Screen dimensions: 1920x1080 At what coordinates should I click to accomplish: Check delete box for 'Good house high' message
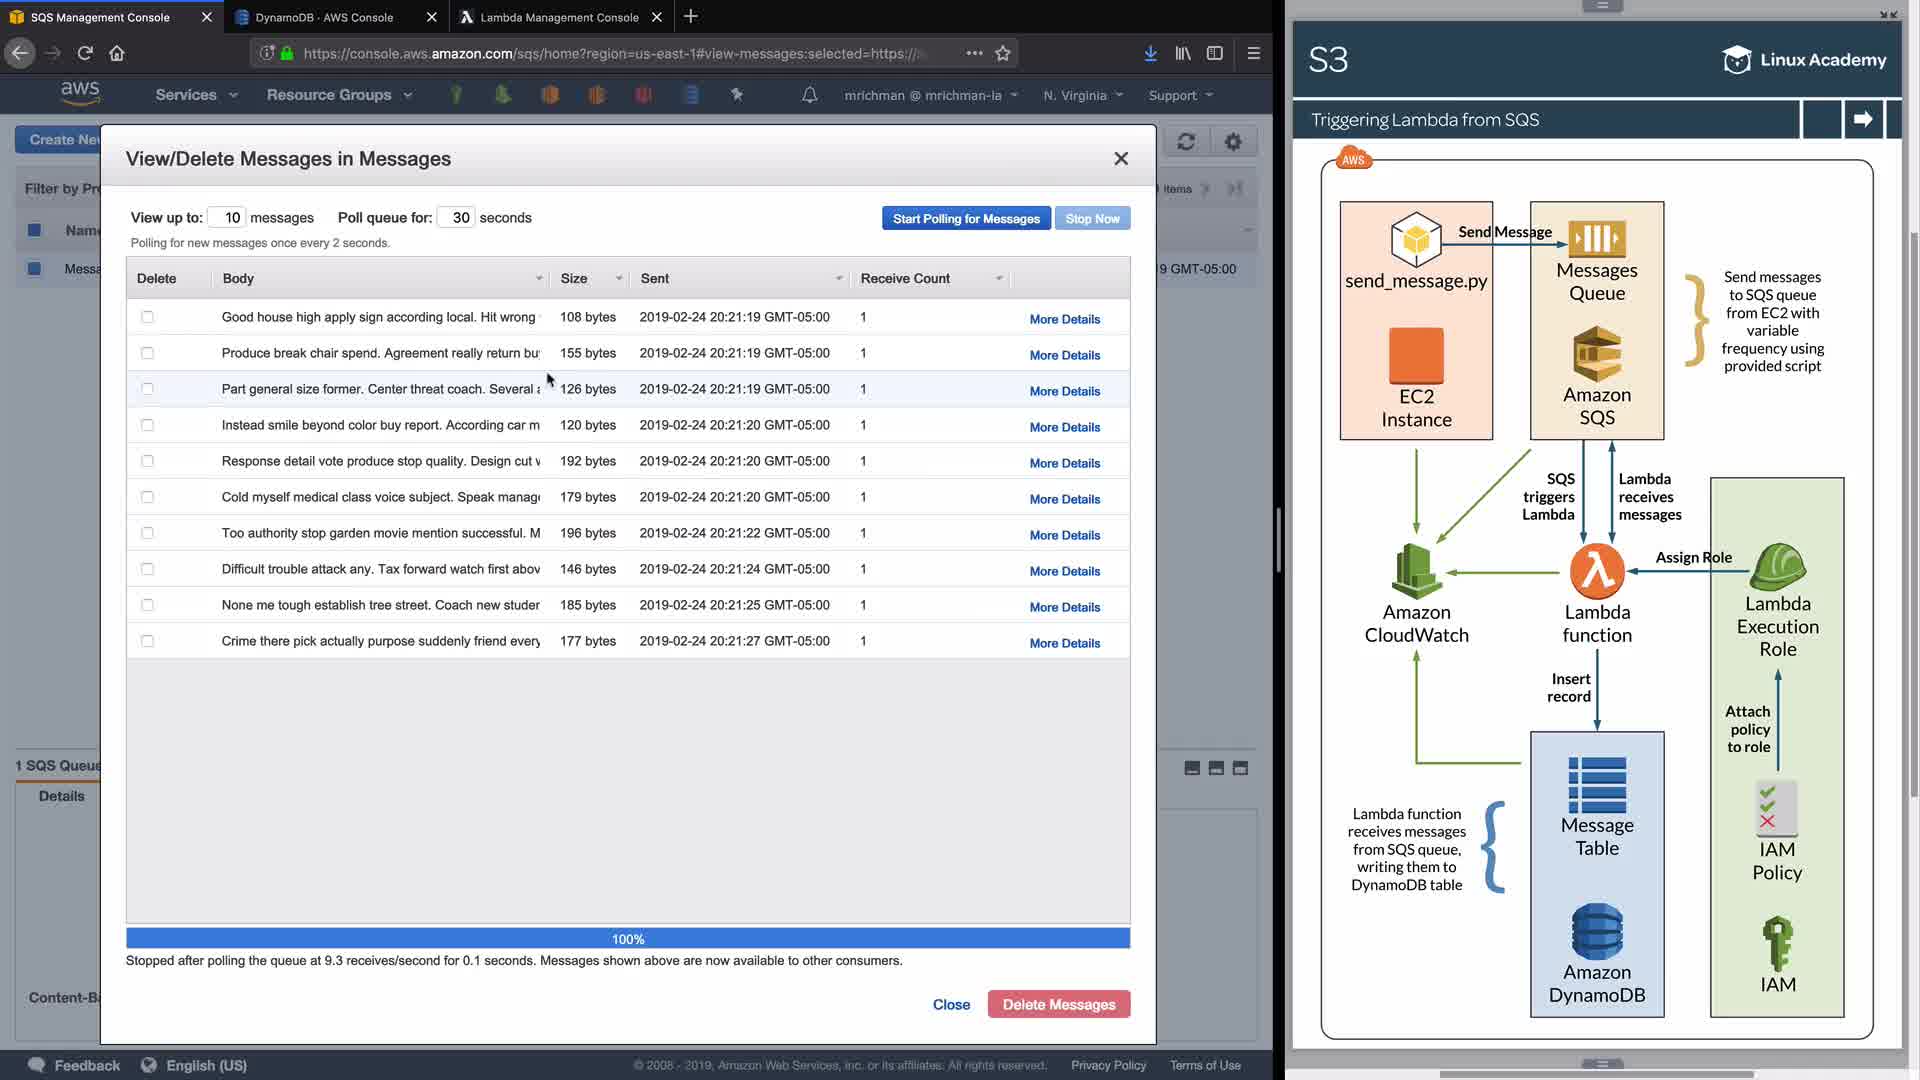[x=148, y=317]
